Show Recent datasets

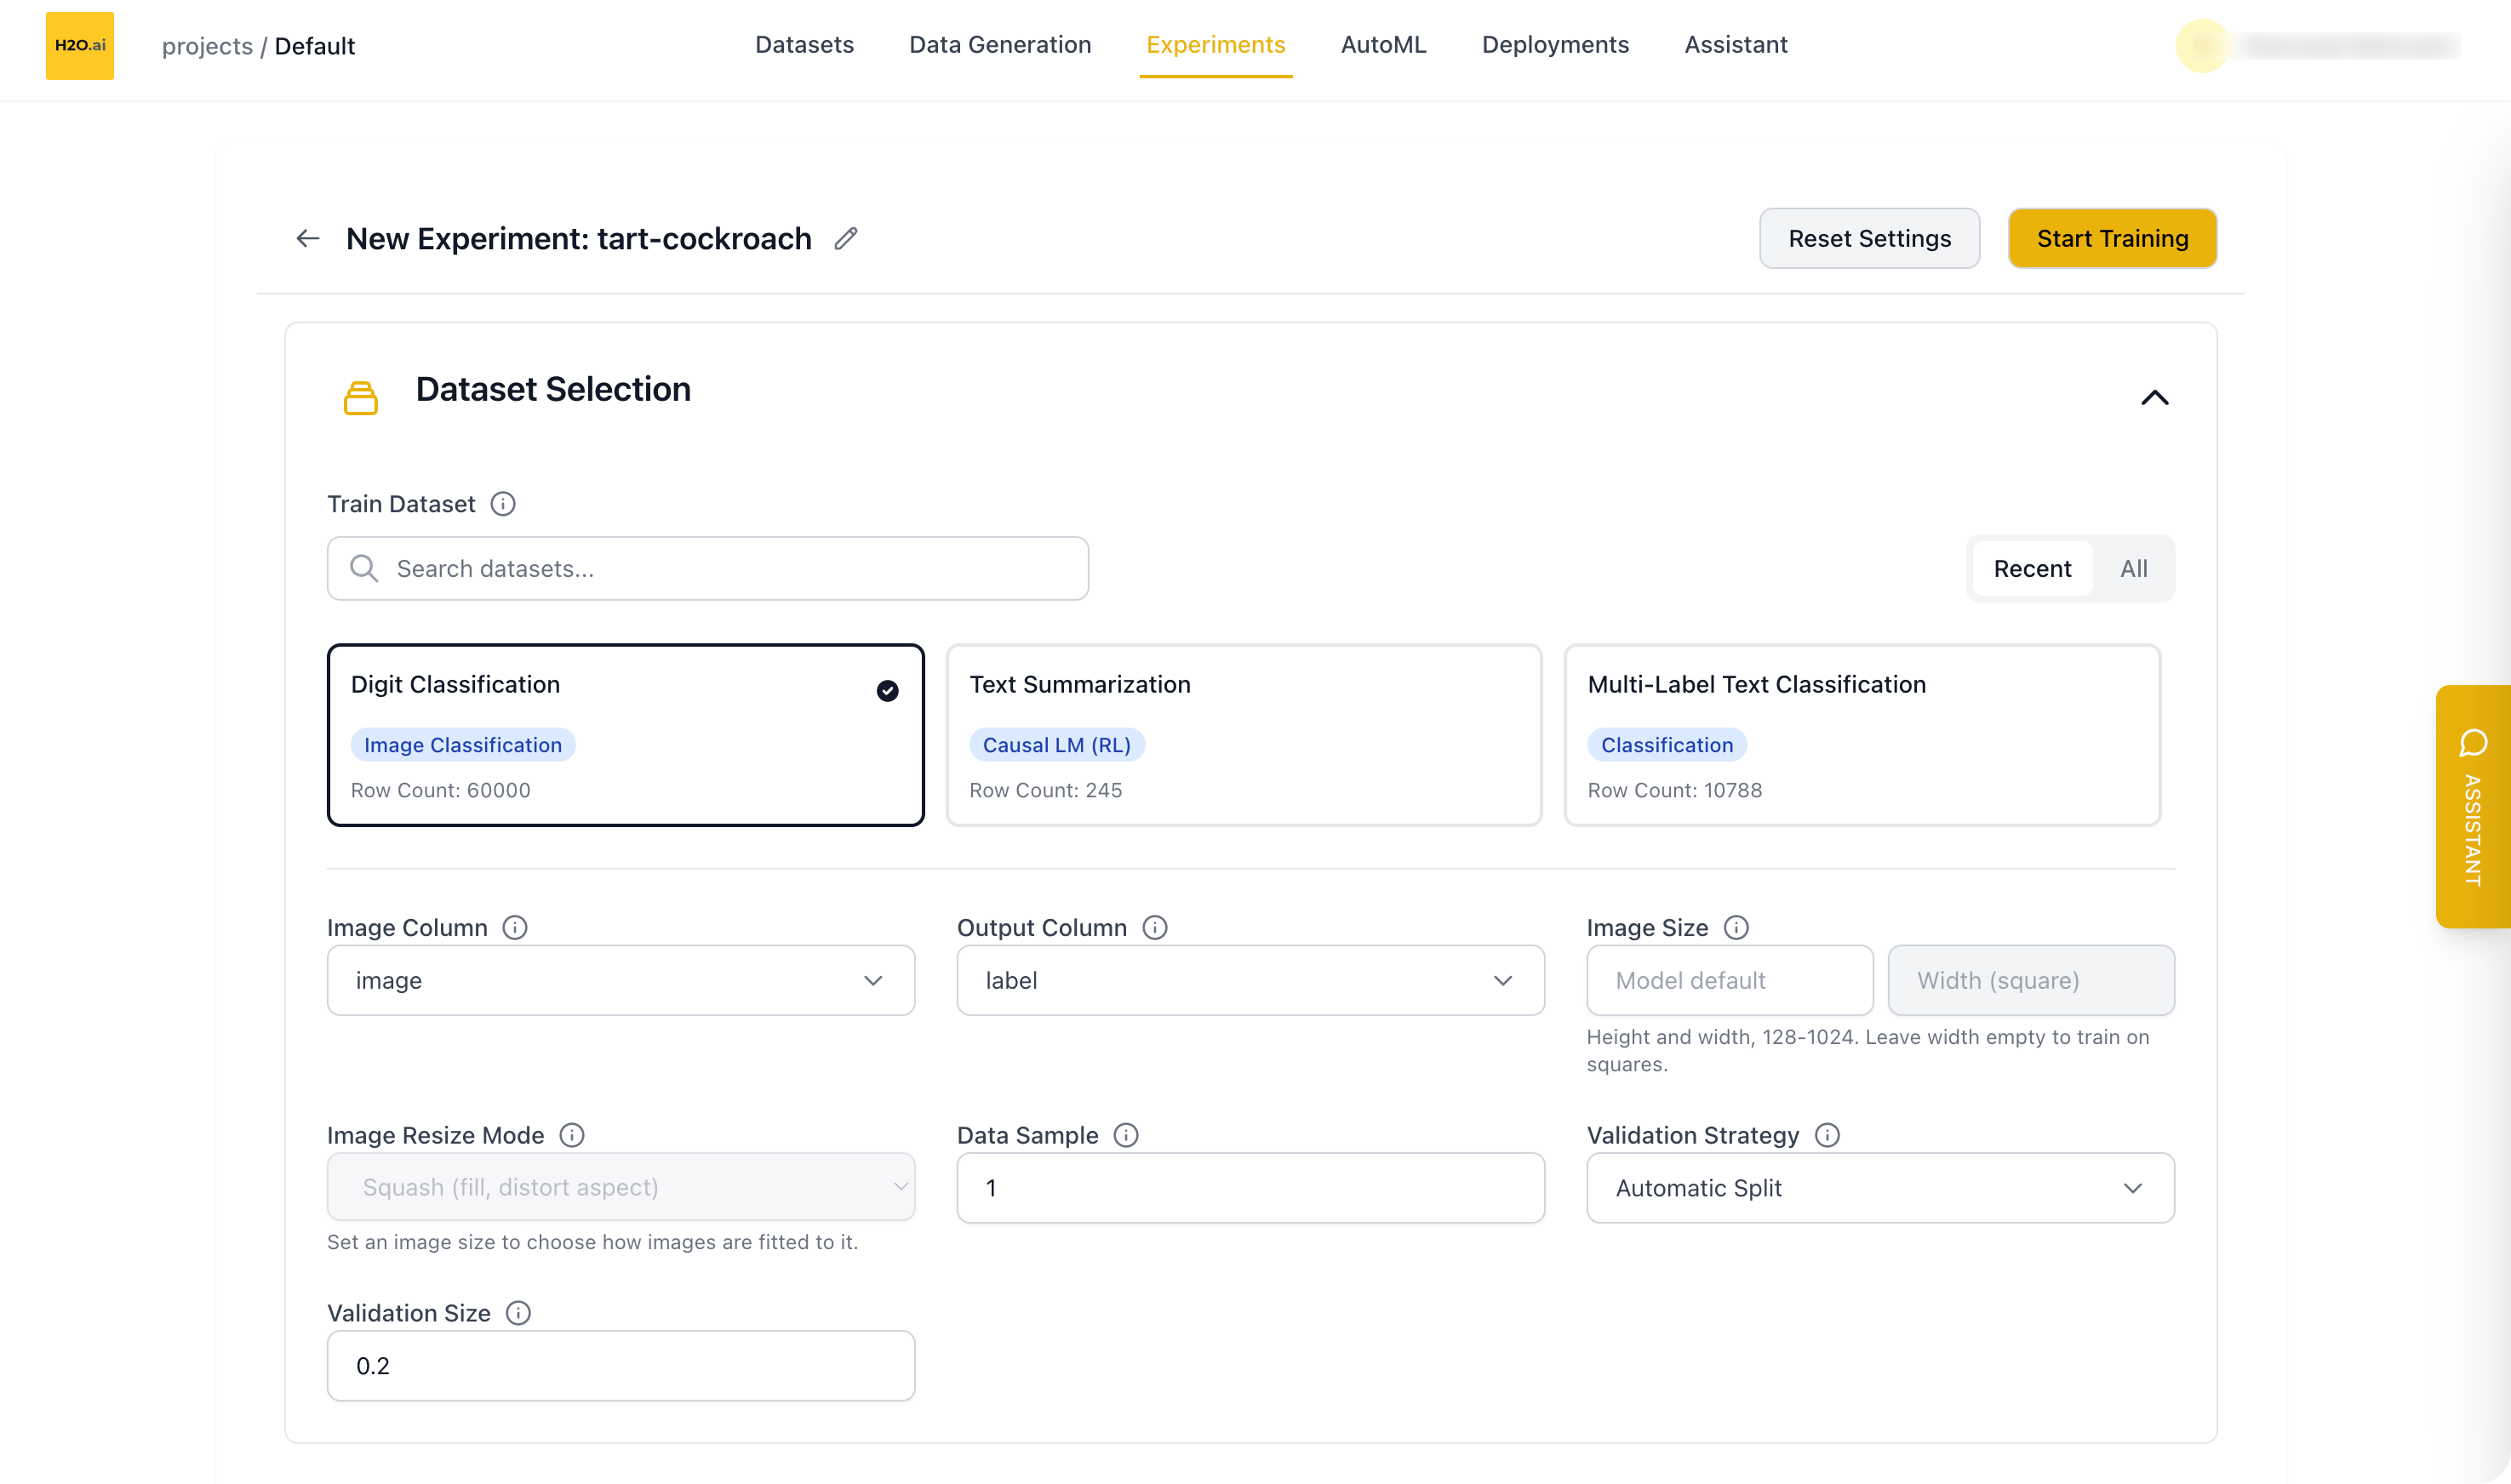(2032, 569)
